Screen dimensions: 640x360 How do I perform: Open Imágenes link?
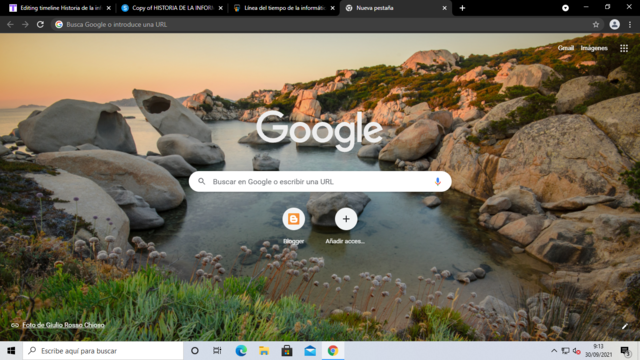pyautogui.click(x=594, y=48)
